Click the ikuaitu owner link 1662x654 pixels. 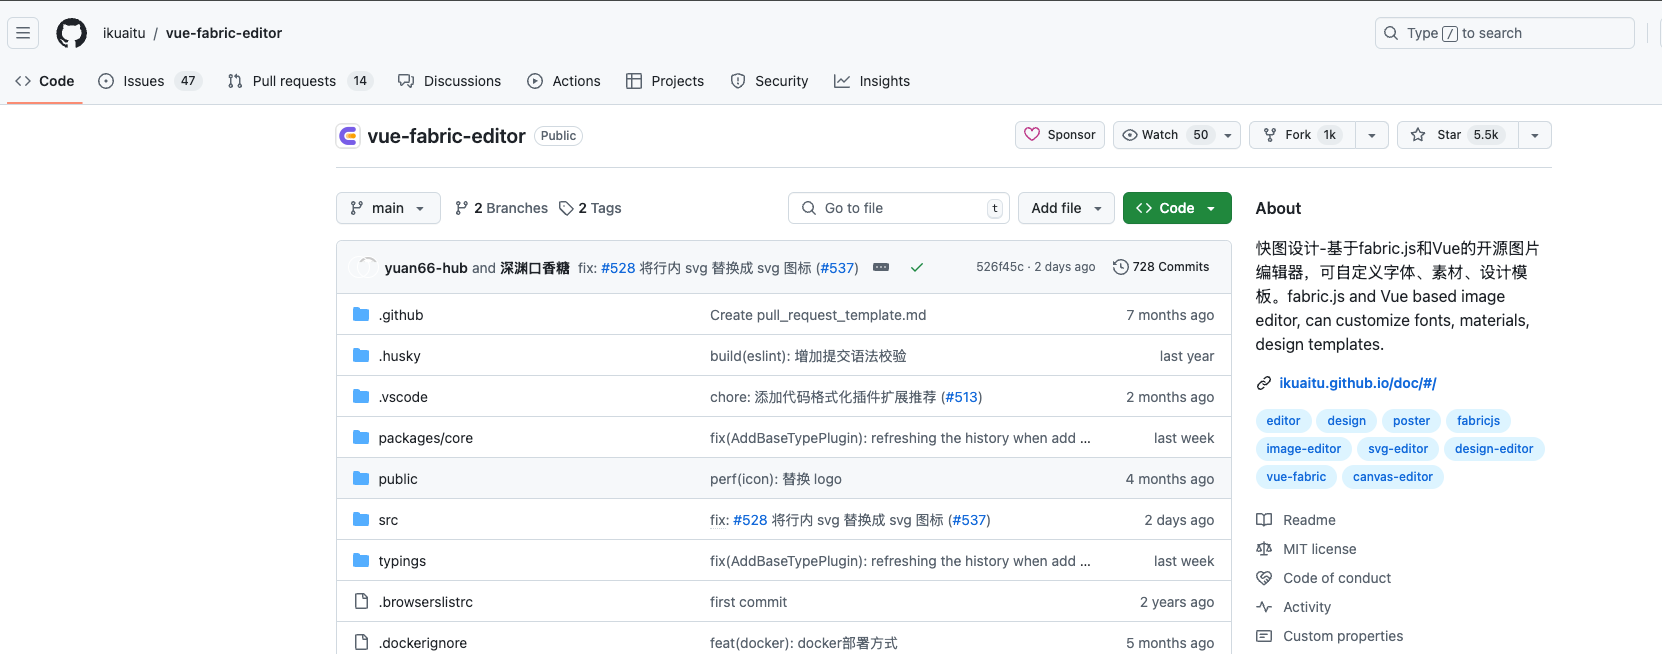pos(124,33)
